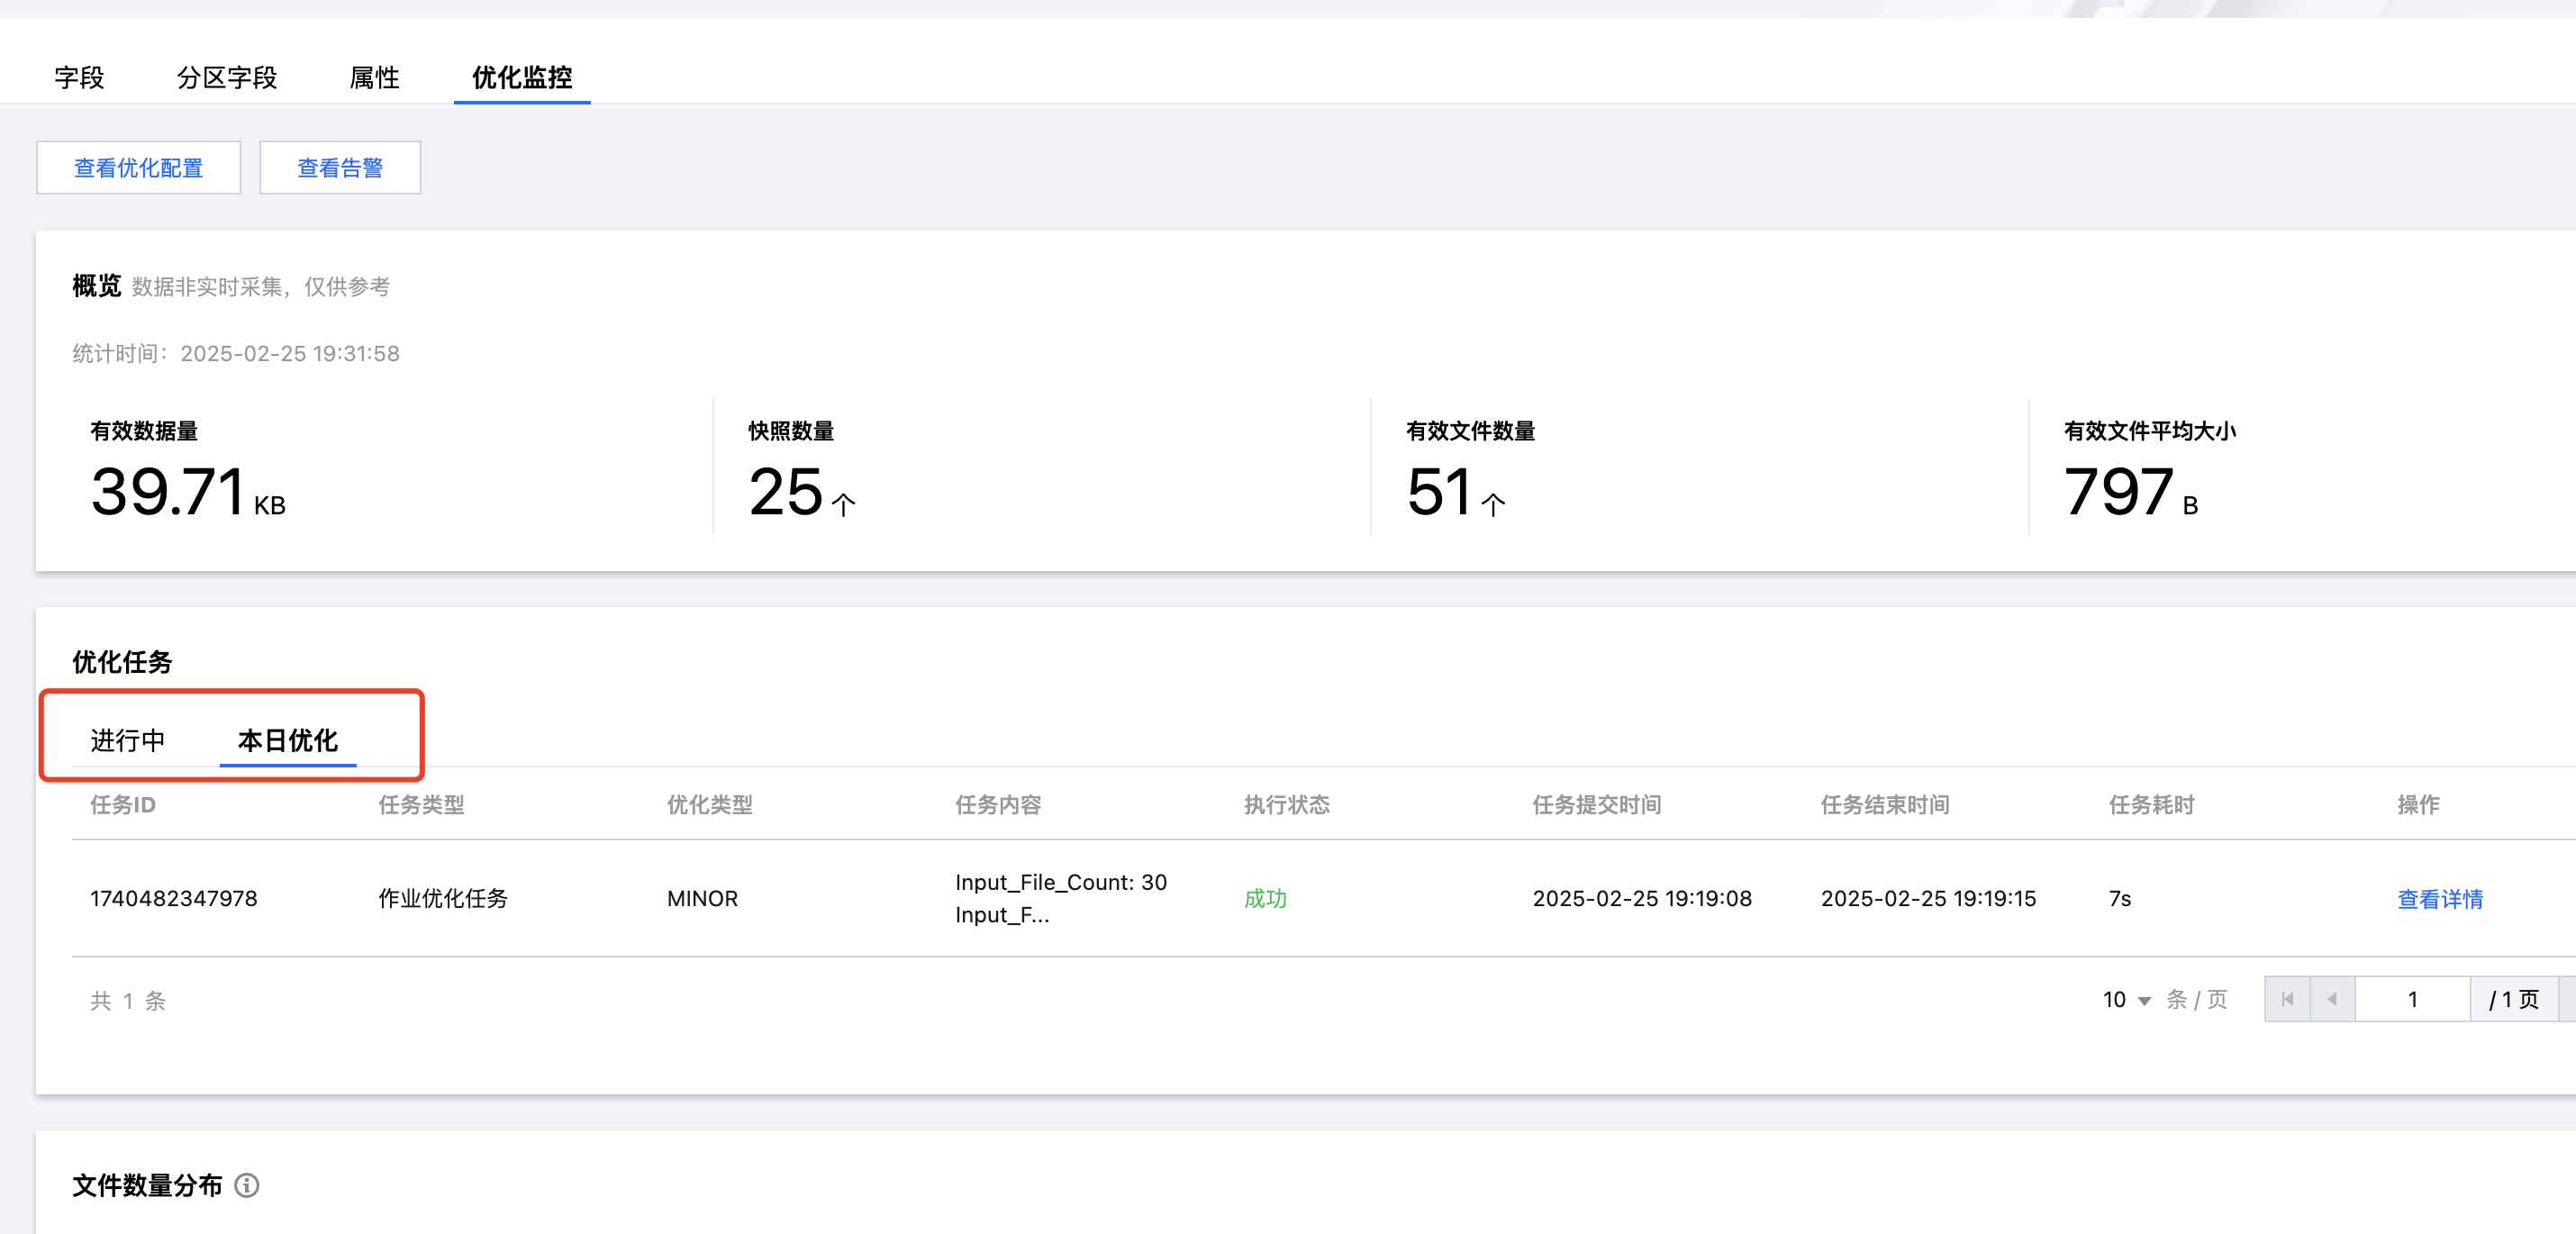The height and width of the screenshot is (1234, 2576).
Task: Click the 查看告警 button
Action: [340, 167]
